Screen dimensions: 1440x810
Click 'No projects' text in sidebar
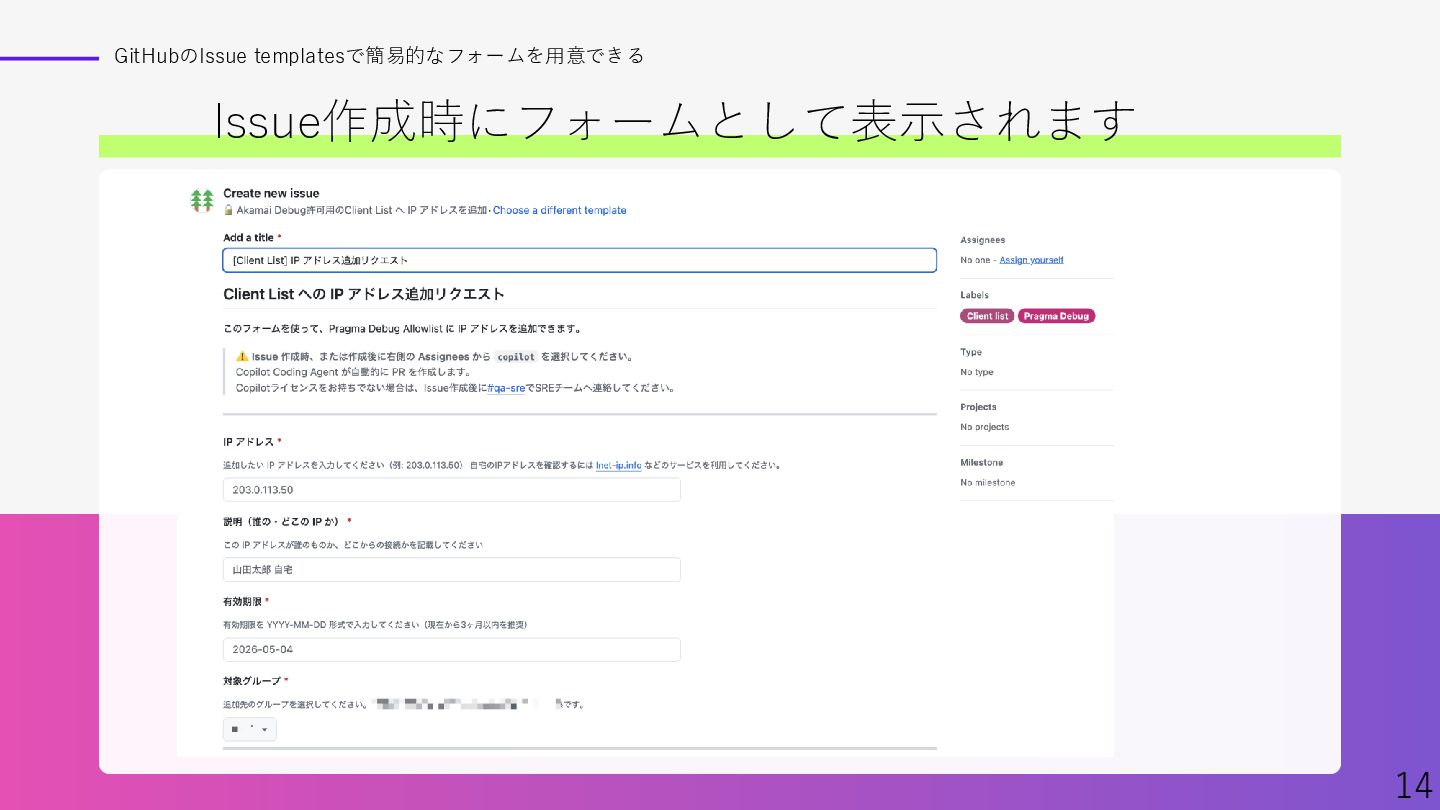(x=985, y=427)
